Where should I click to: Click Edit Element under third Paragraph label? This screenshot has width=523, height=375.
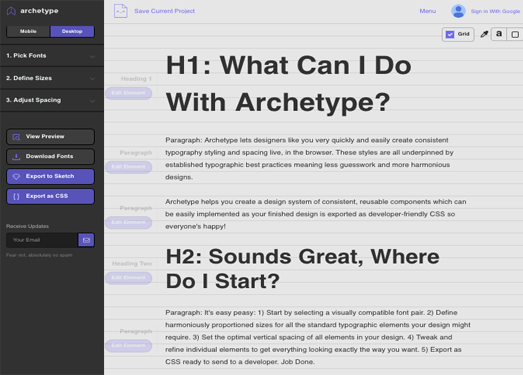tap(128, 345)
